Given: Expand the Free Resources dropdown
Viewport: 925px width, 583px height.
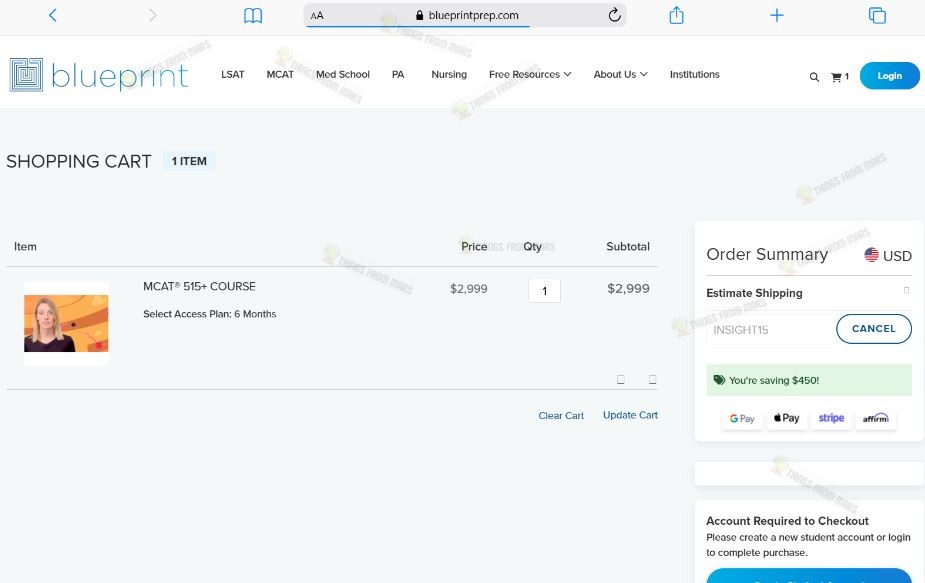Looking at the screenshot, I should tap(530, 74).
